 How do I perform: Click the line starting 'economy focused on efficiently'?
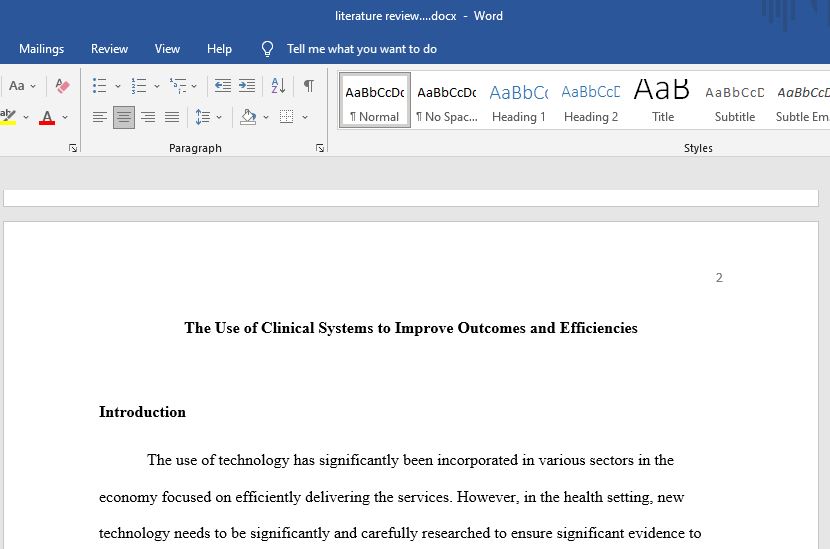pos(391,497)
